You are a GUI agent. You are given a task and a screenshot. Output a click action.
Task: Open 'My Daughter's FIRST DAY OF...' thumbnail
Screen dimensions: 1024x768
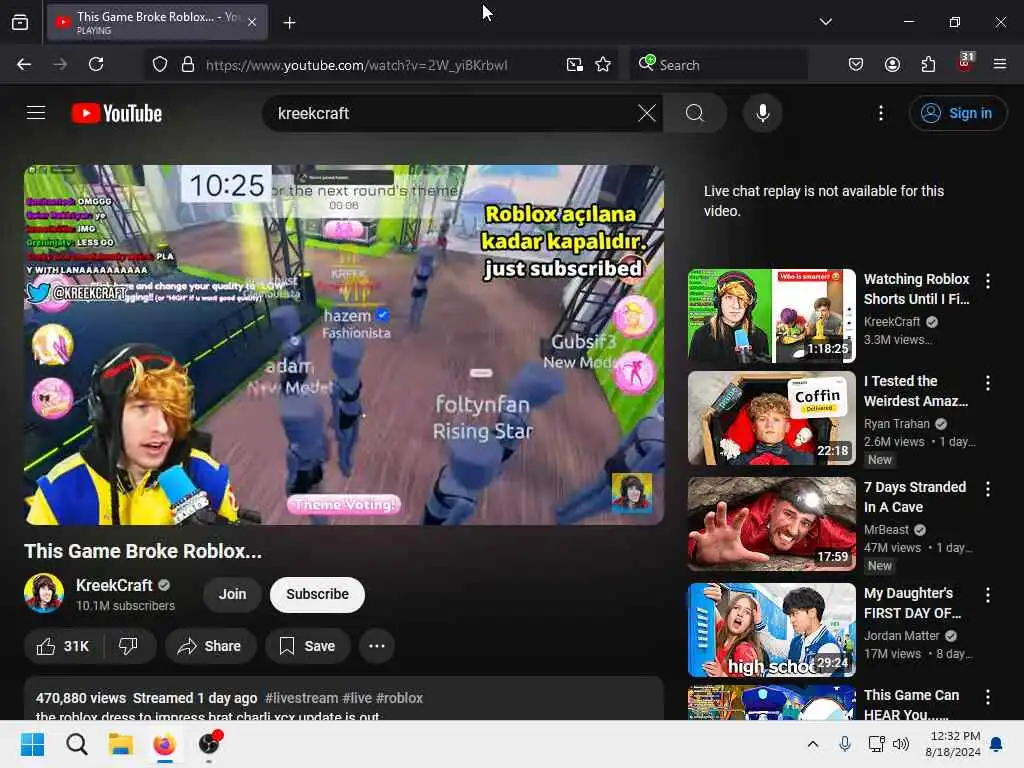[771, 630]
